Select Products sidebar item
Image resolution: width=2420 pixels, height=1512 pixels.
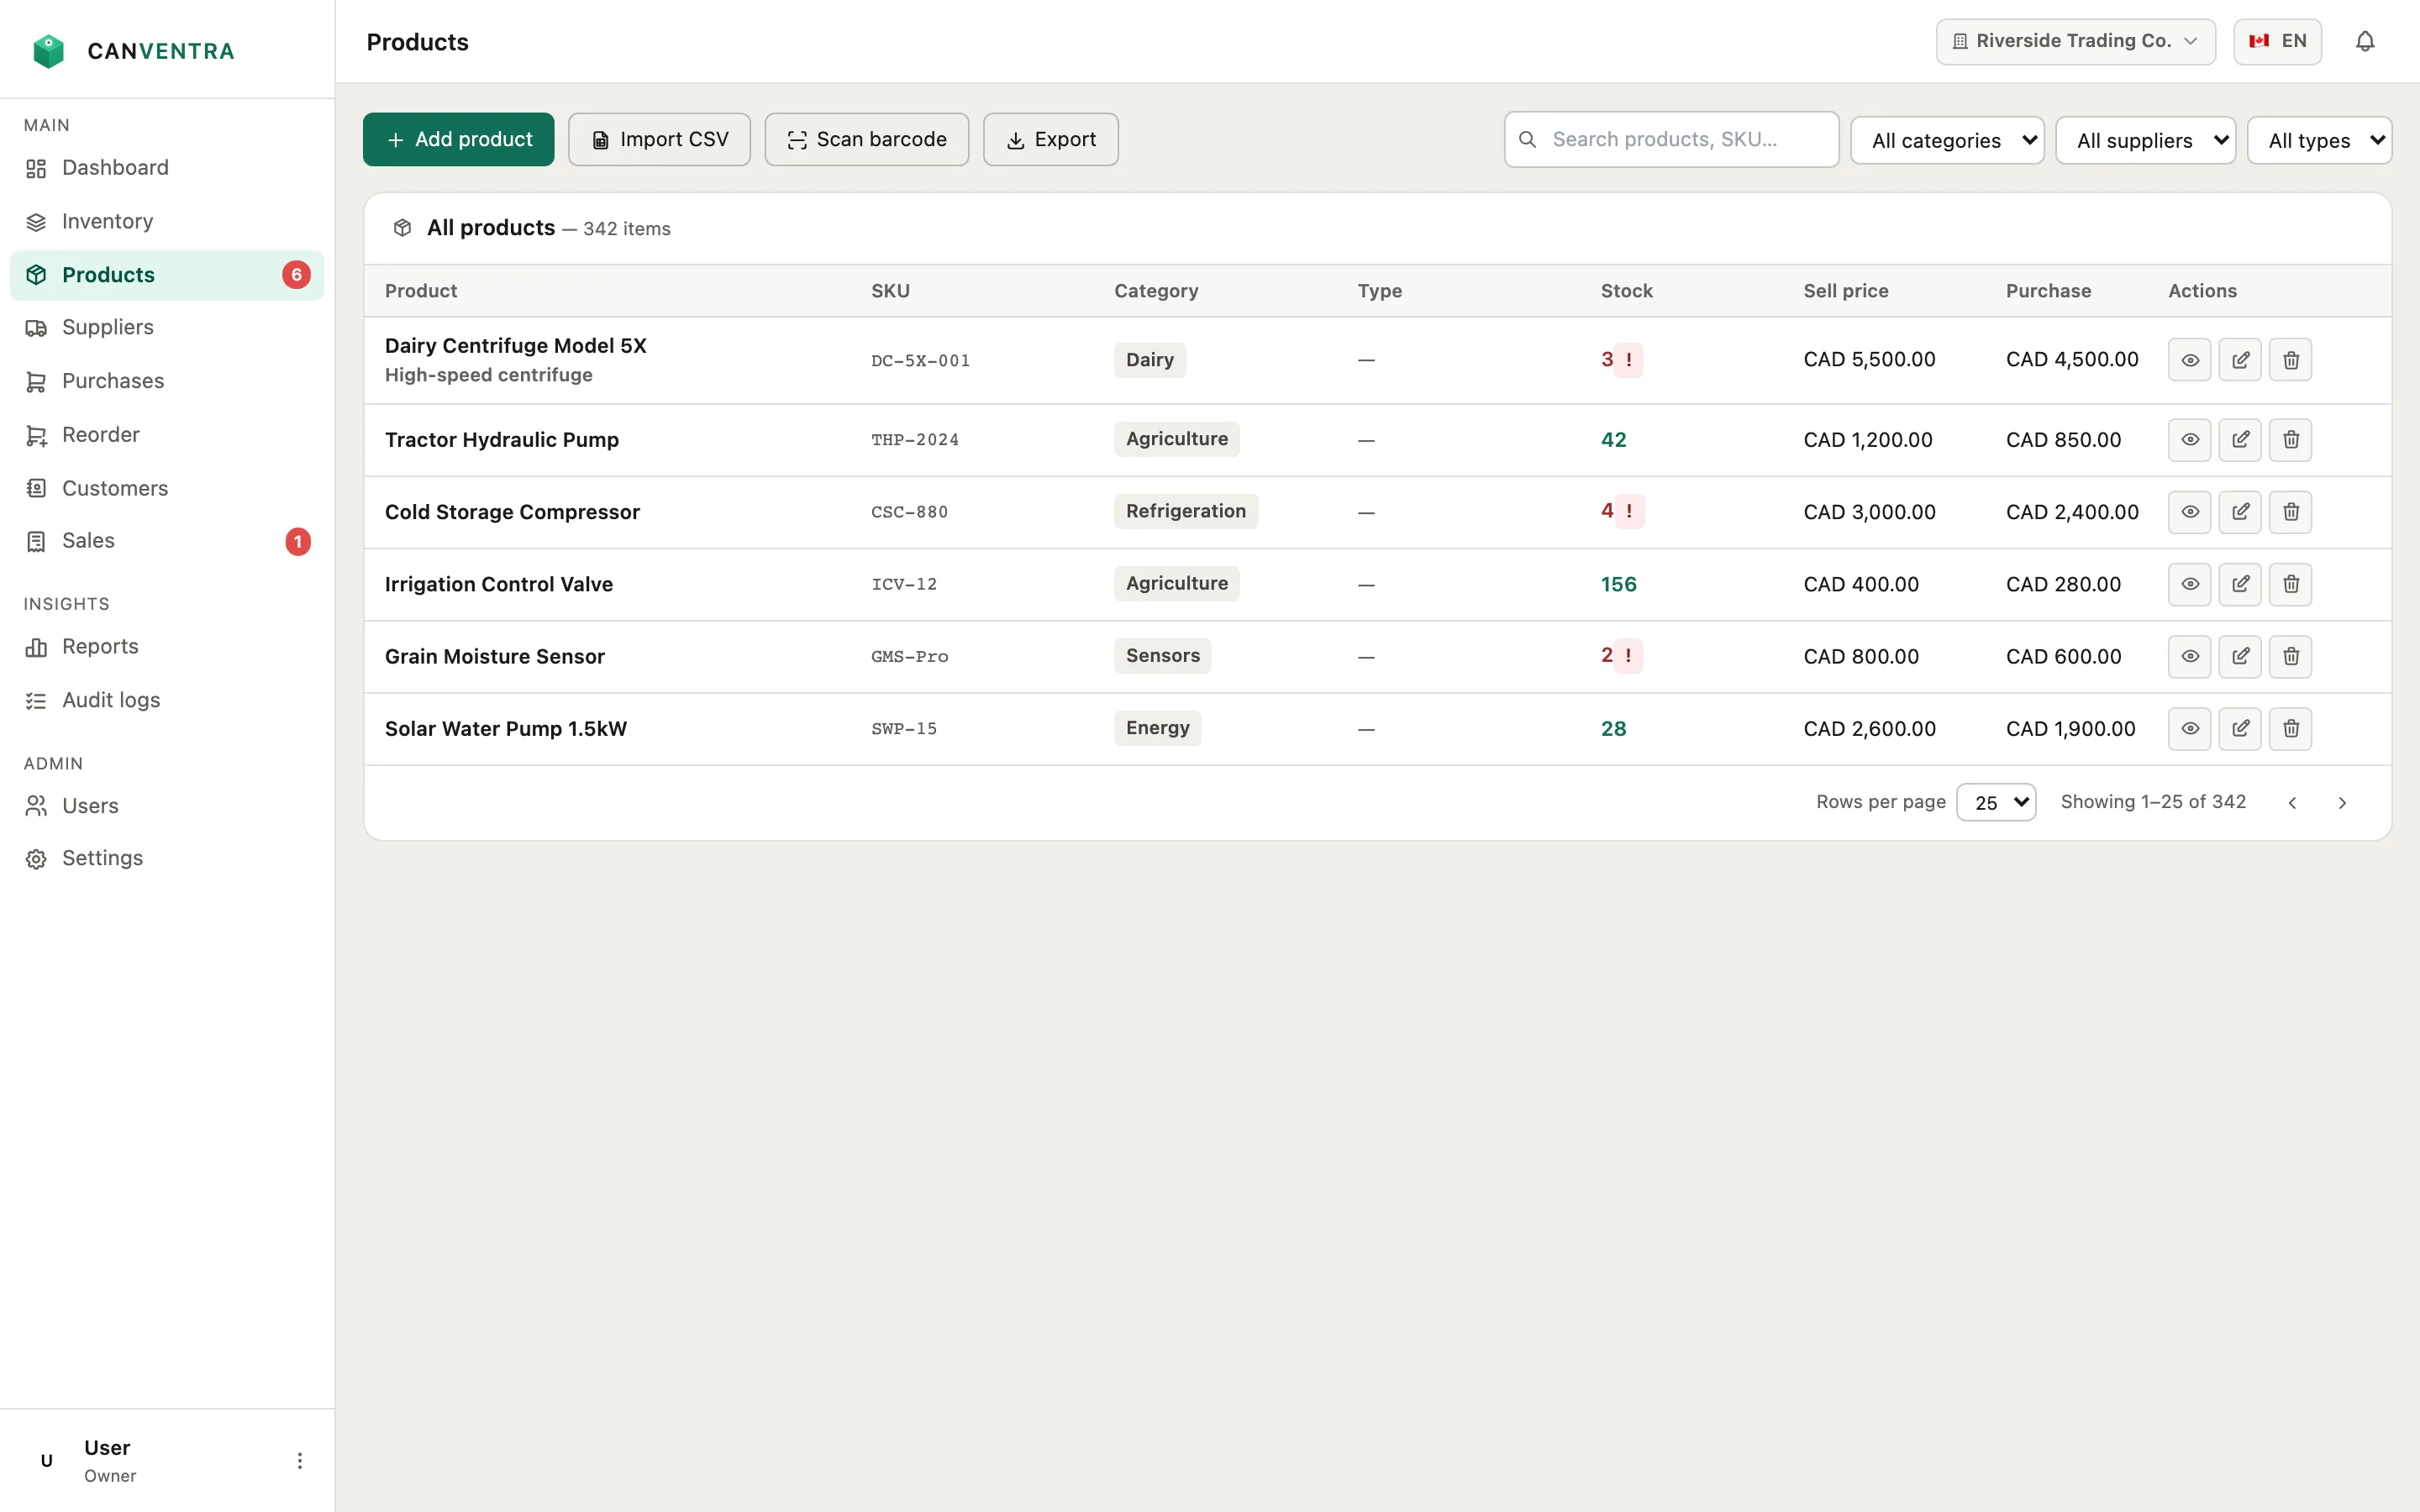pos(167,275)
